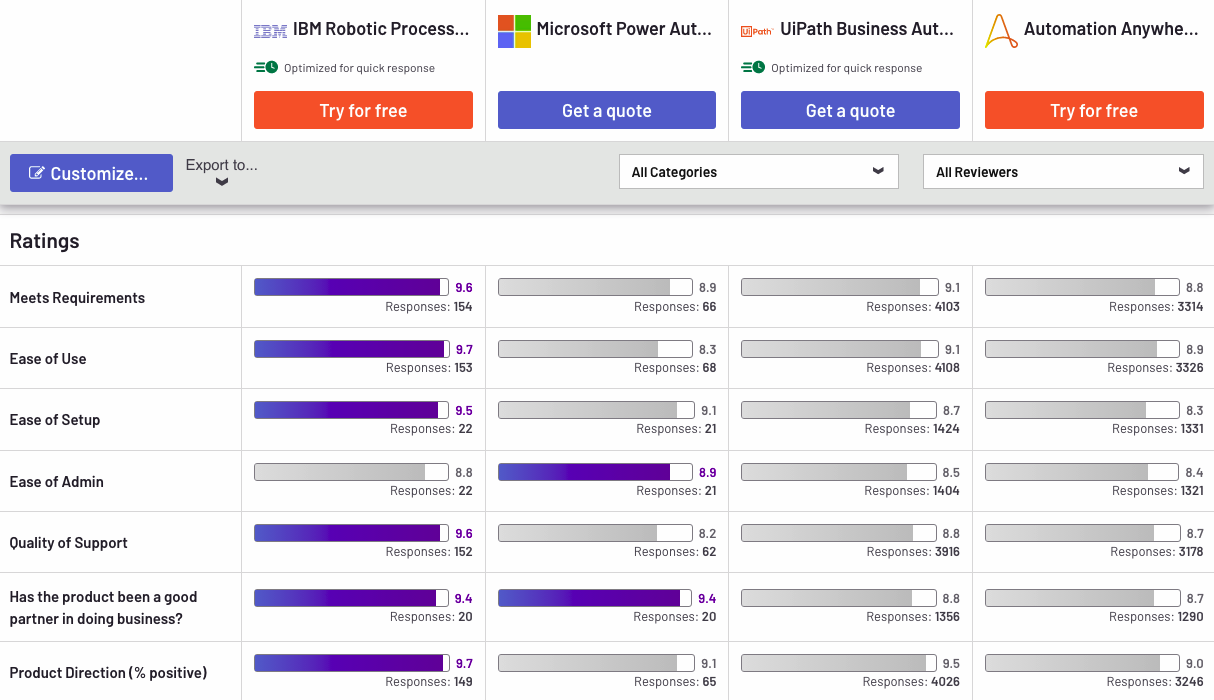
Task: Click the IBM Robotic Process product title
Action: [x=380, y=29]
